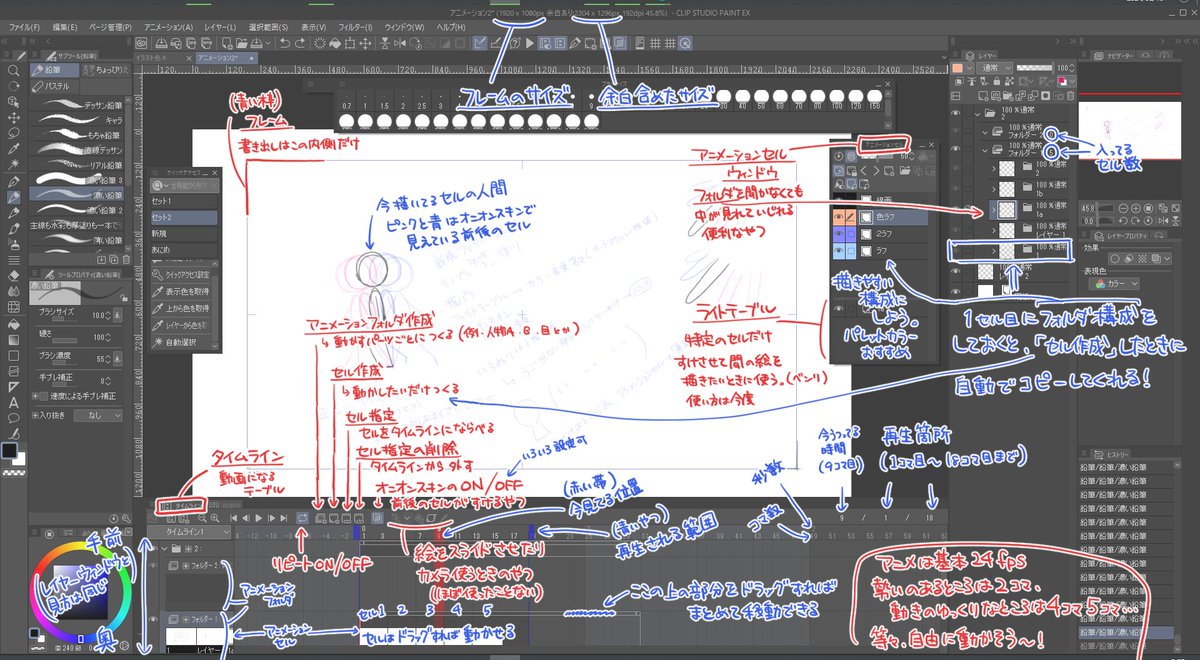Expand the 1a cel folder in Layer panel
1200x660 pixels.
coord(994,210)
